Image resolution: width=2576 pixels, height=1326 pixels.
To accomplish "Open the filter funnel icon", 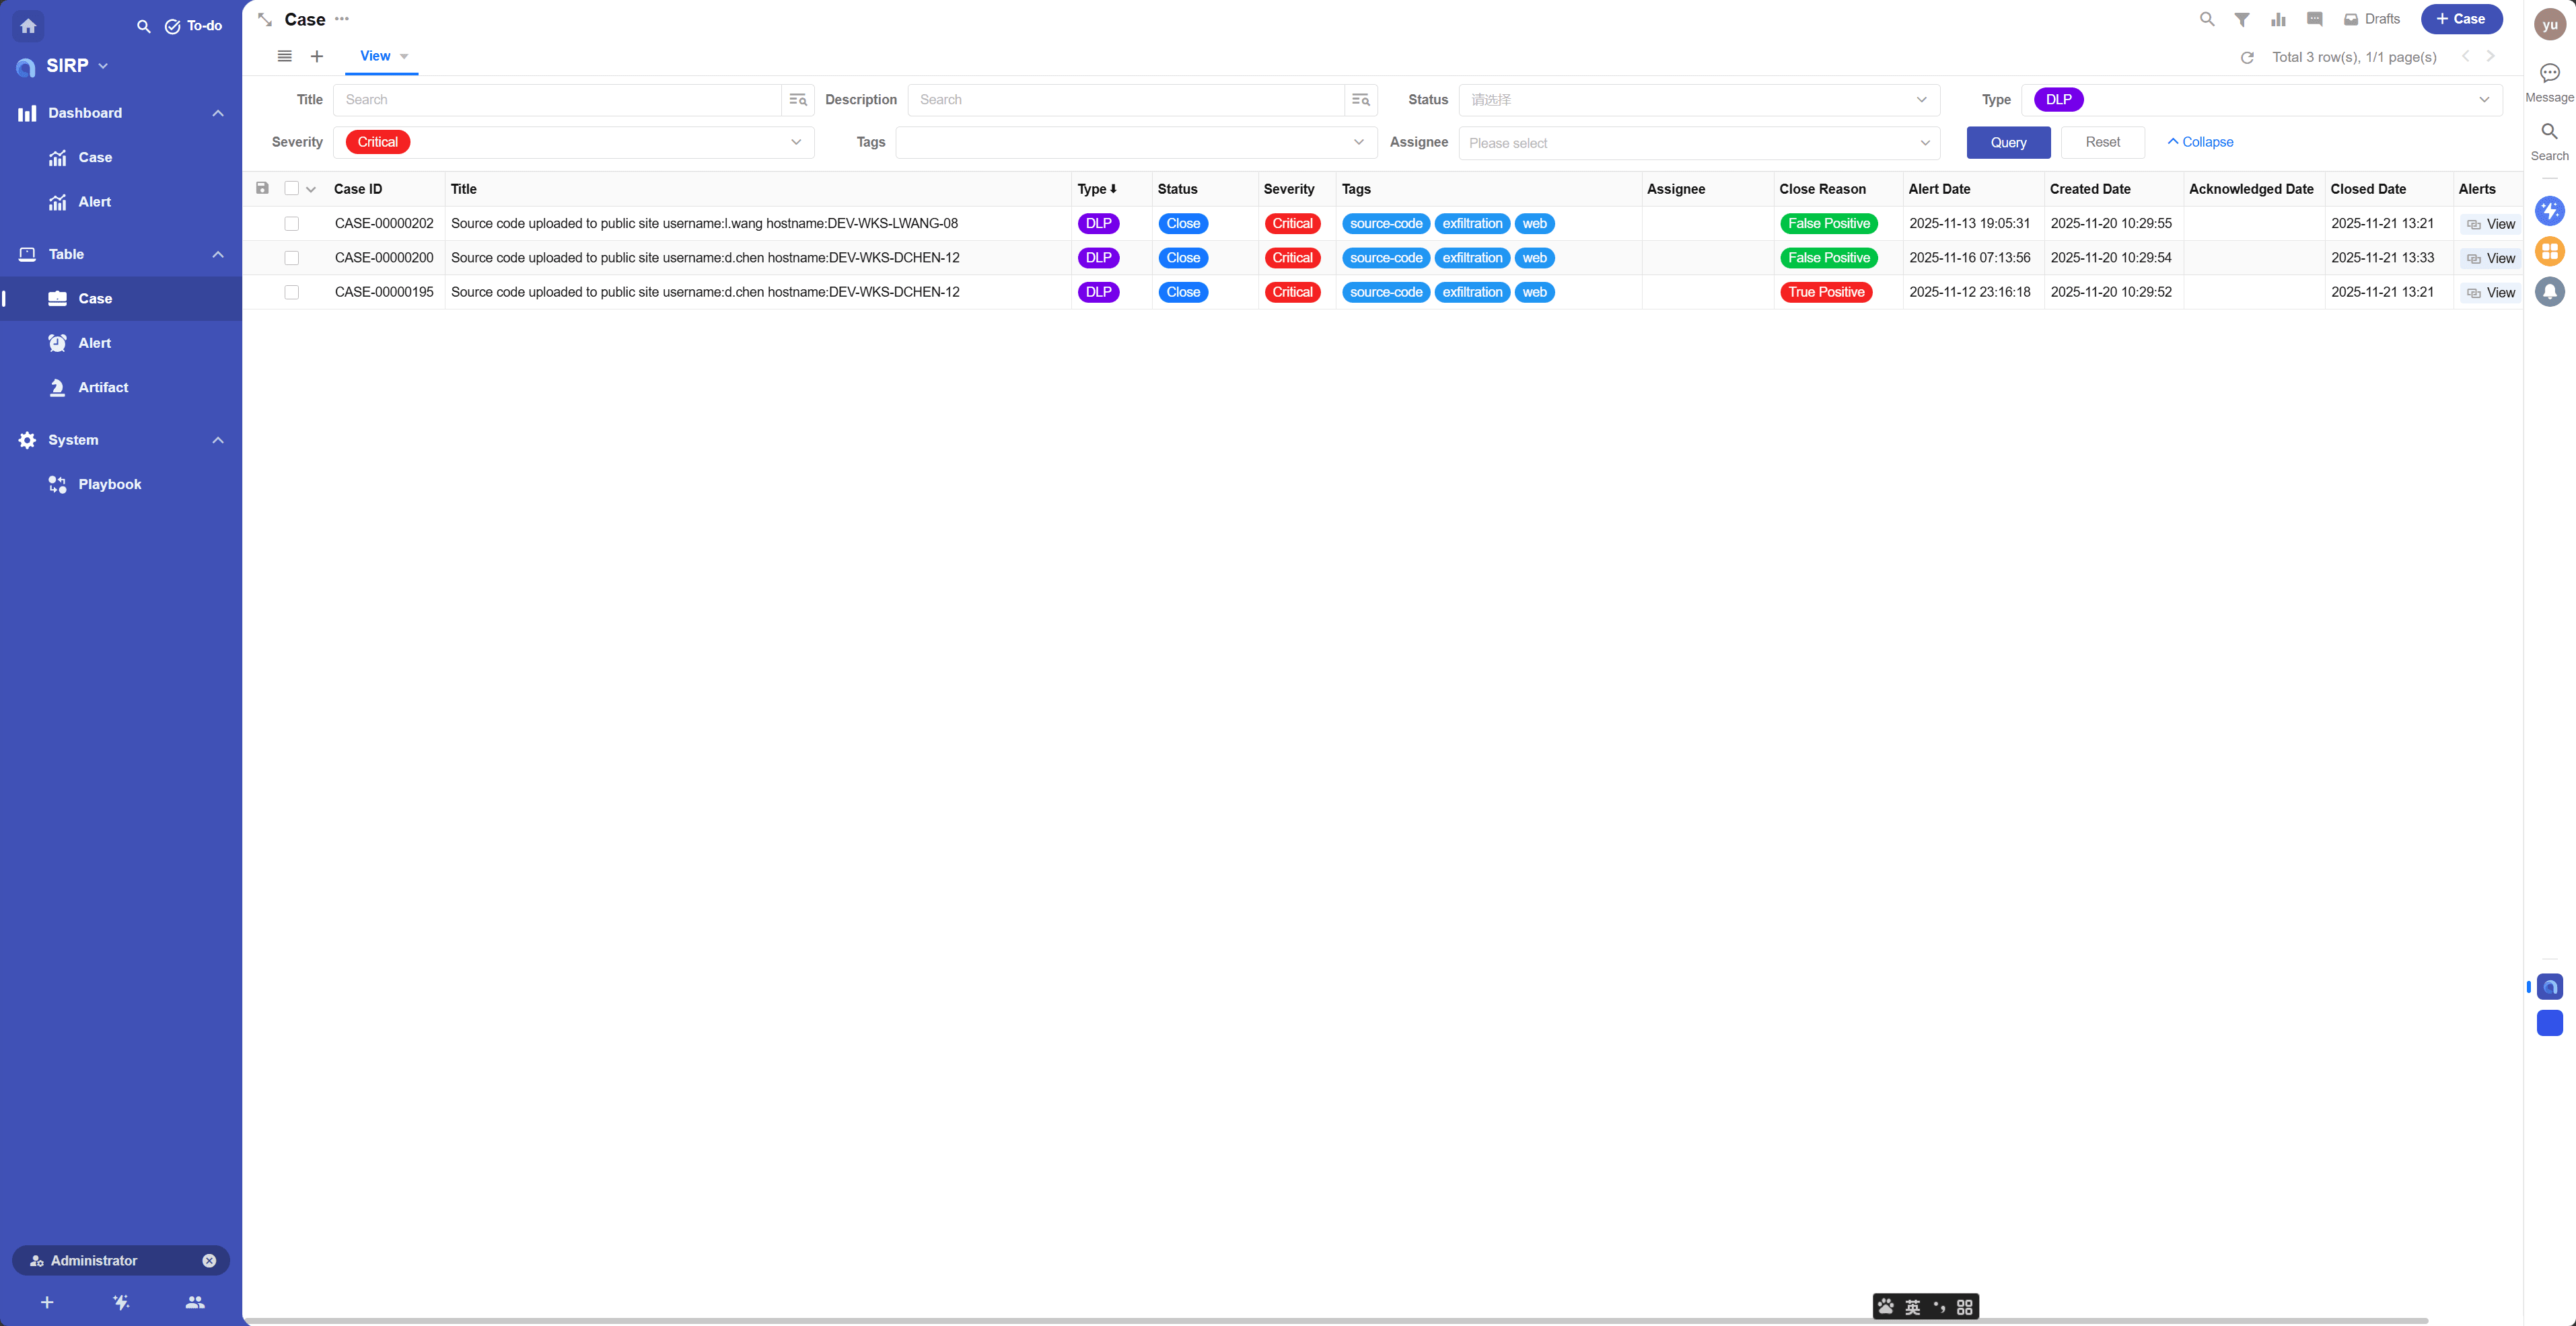I will tap(2242, 19).
